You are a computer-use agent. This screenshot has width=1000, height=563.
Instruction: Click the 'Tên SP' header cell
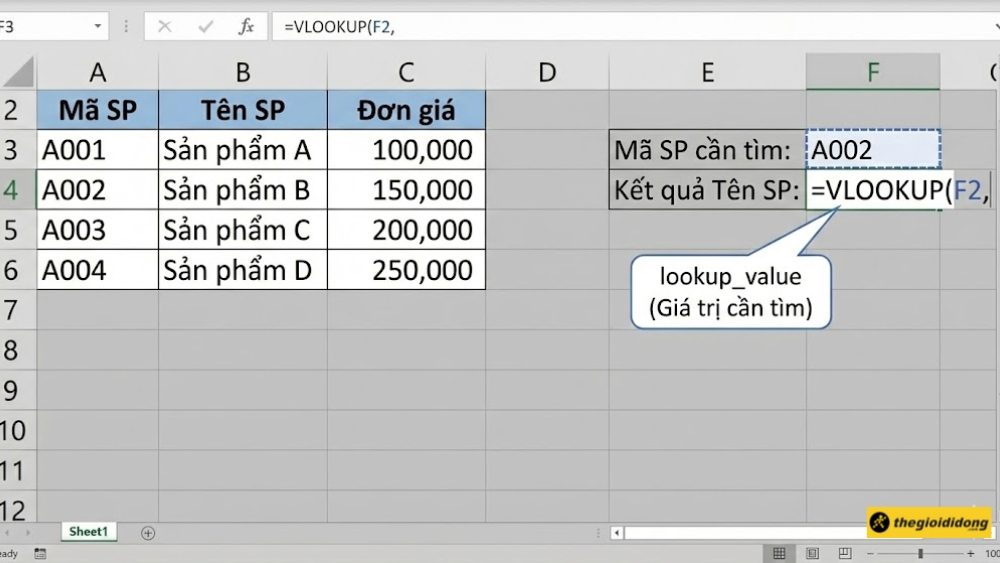coord(243,110)
